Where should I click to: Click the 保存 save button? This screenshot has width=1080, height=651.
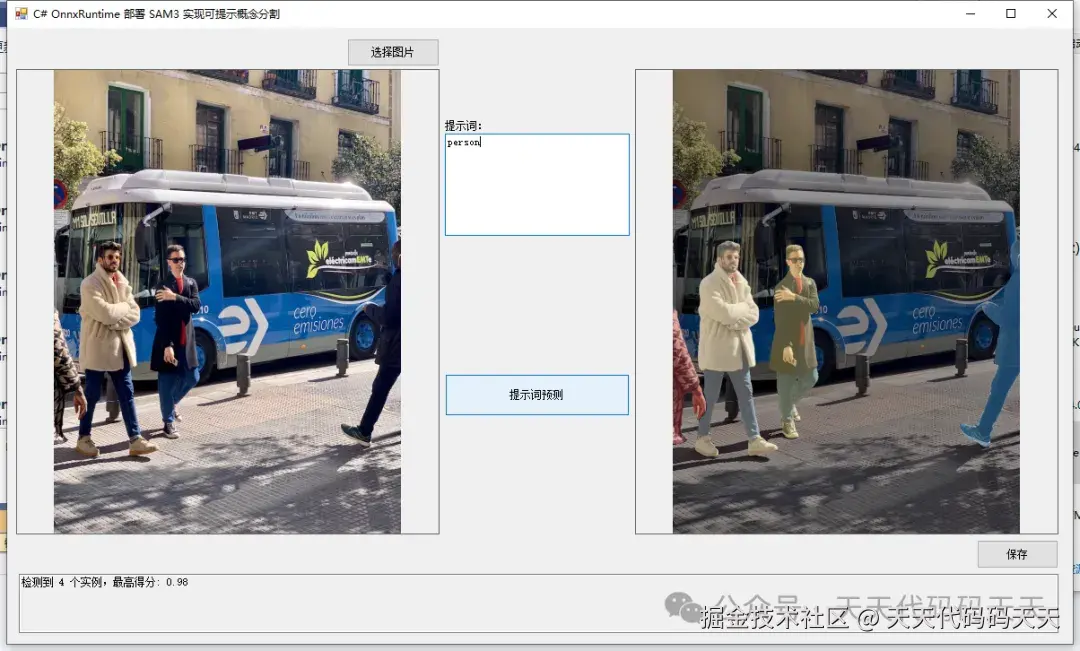(x=1017, y=553)
